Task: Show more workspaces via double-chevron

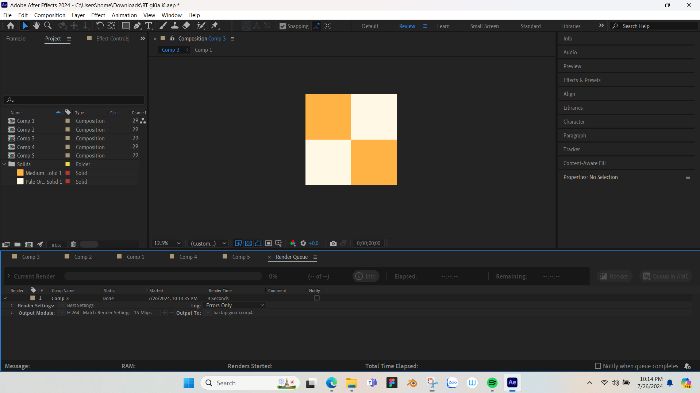Action: [x=601, y=26]
